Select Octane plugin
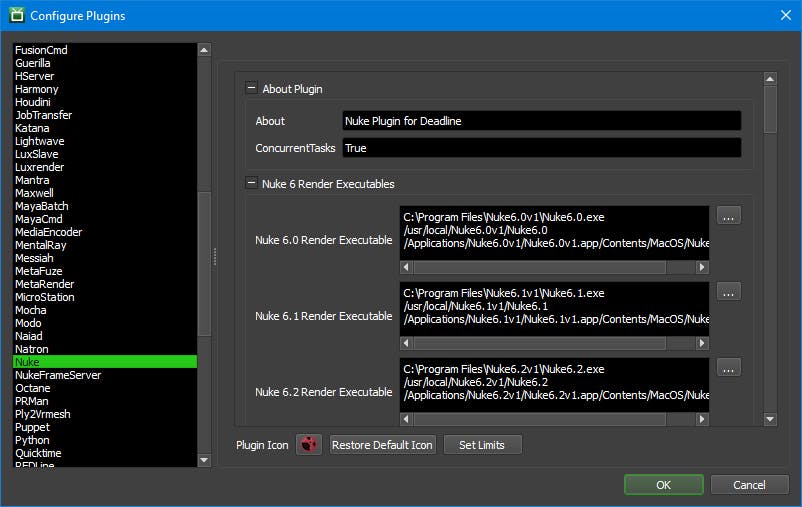802x507 pixels. pyautogui.click(x=105, y=388)
